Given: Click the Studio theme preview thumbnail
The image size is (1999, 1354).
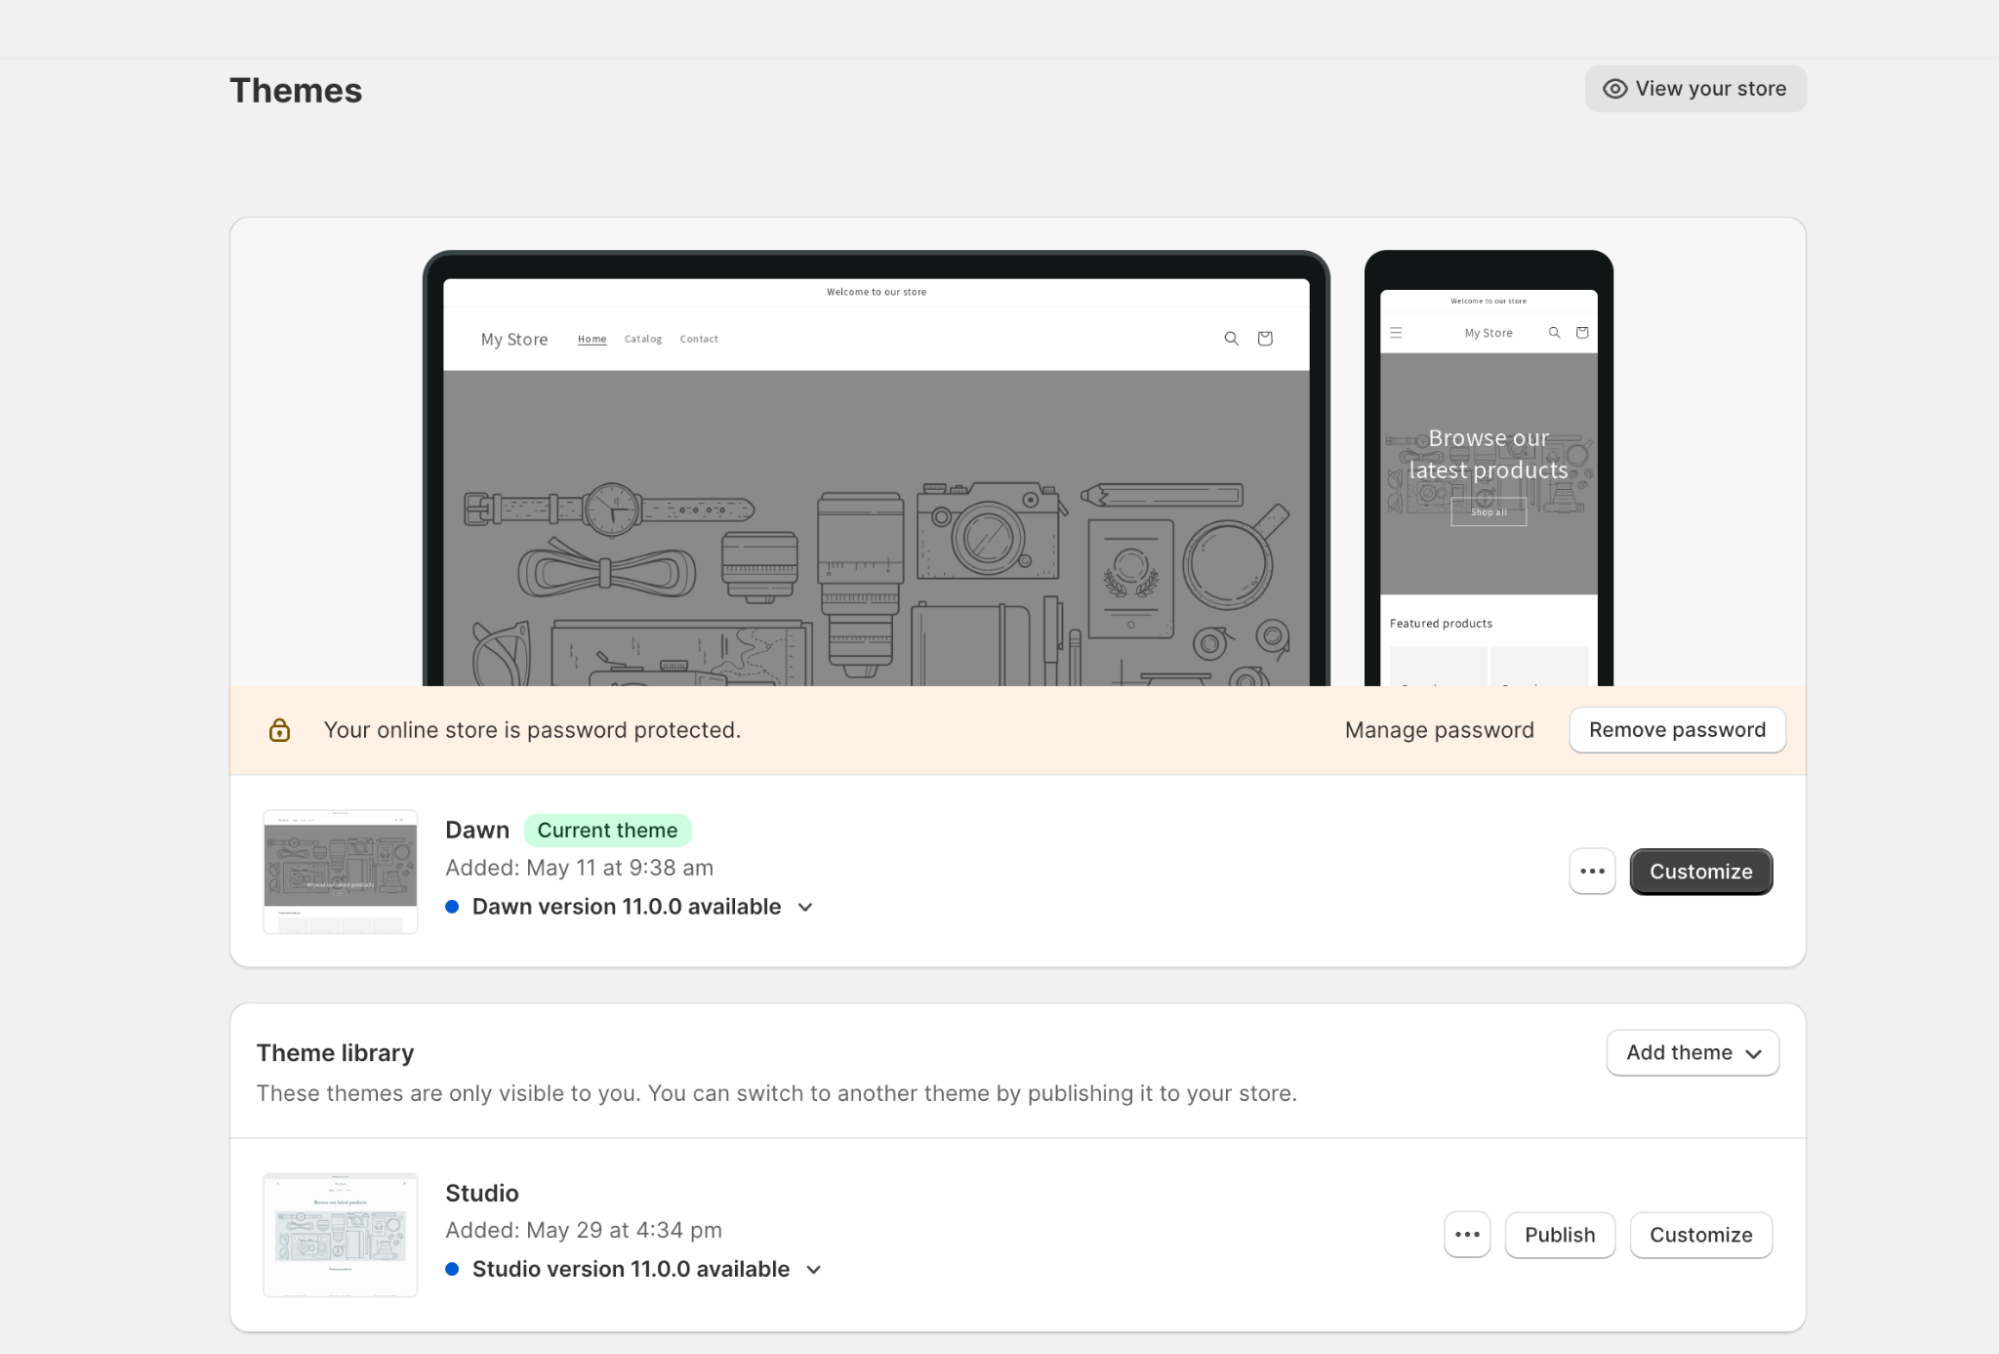Looking at the screenshot, I should (x=340, y=1235).
